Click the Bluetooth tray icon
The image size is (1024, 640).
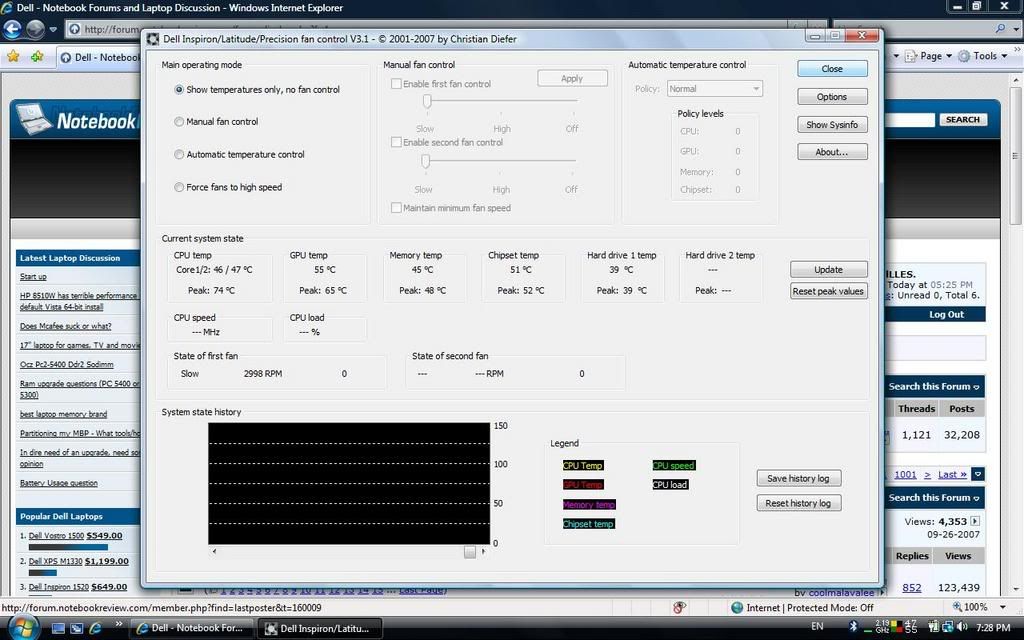(x=853, y=627)
